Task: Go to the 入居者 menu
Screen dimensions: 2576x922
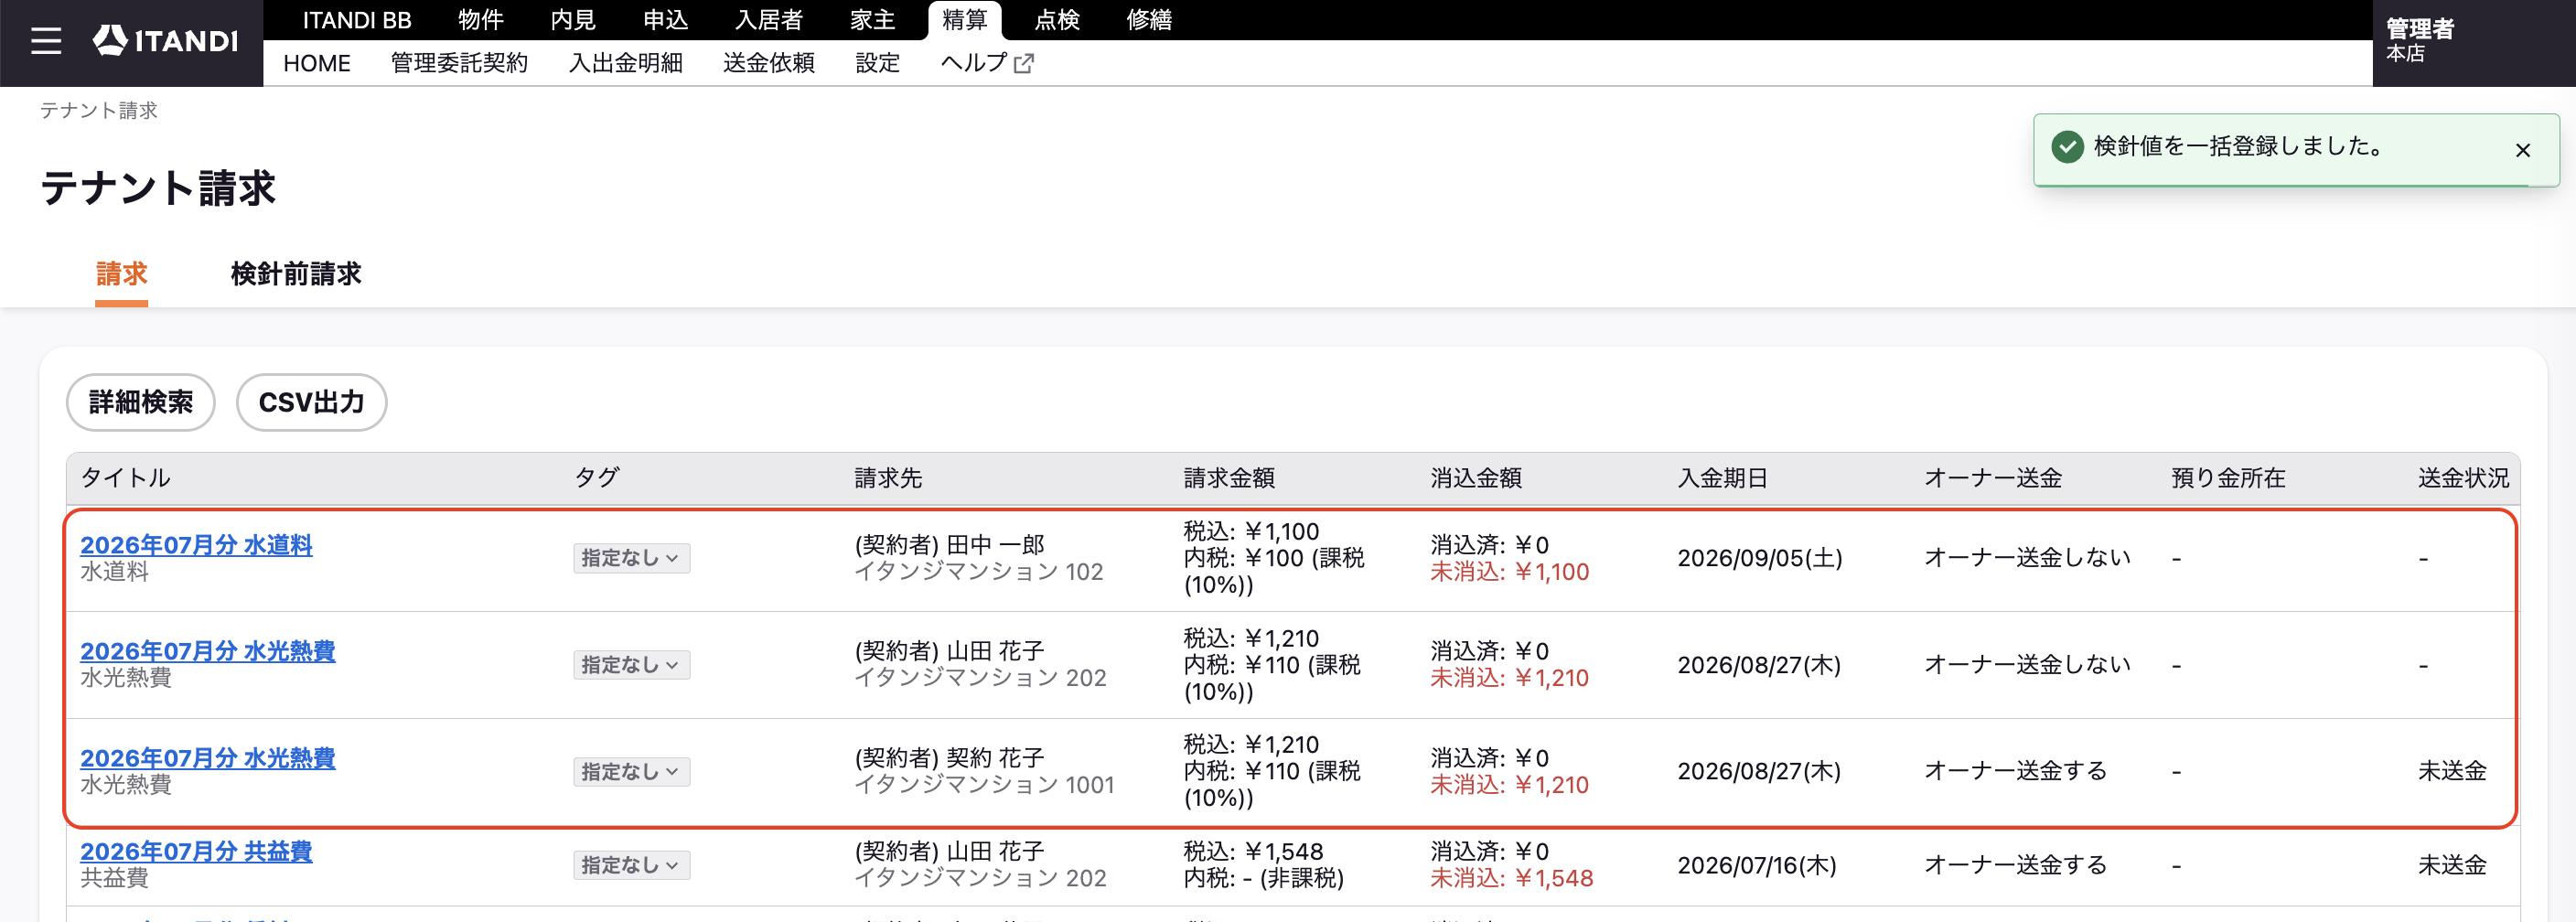Action: click(x=768, y=20)
